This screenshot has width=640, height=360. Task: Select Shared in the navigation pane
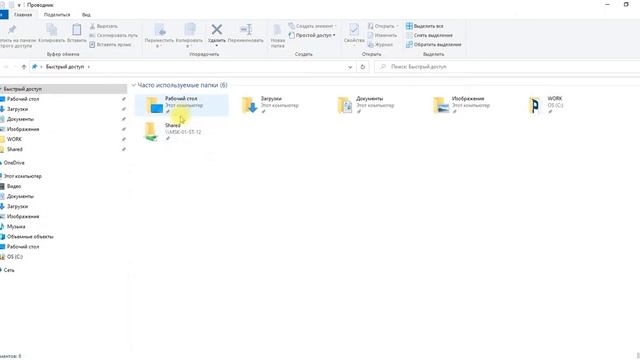[x=15, y=149]
